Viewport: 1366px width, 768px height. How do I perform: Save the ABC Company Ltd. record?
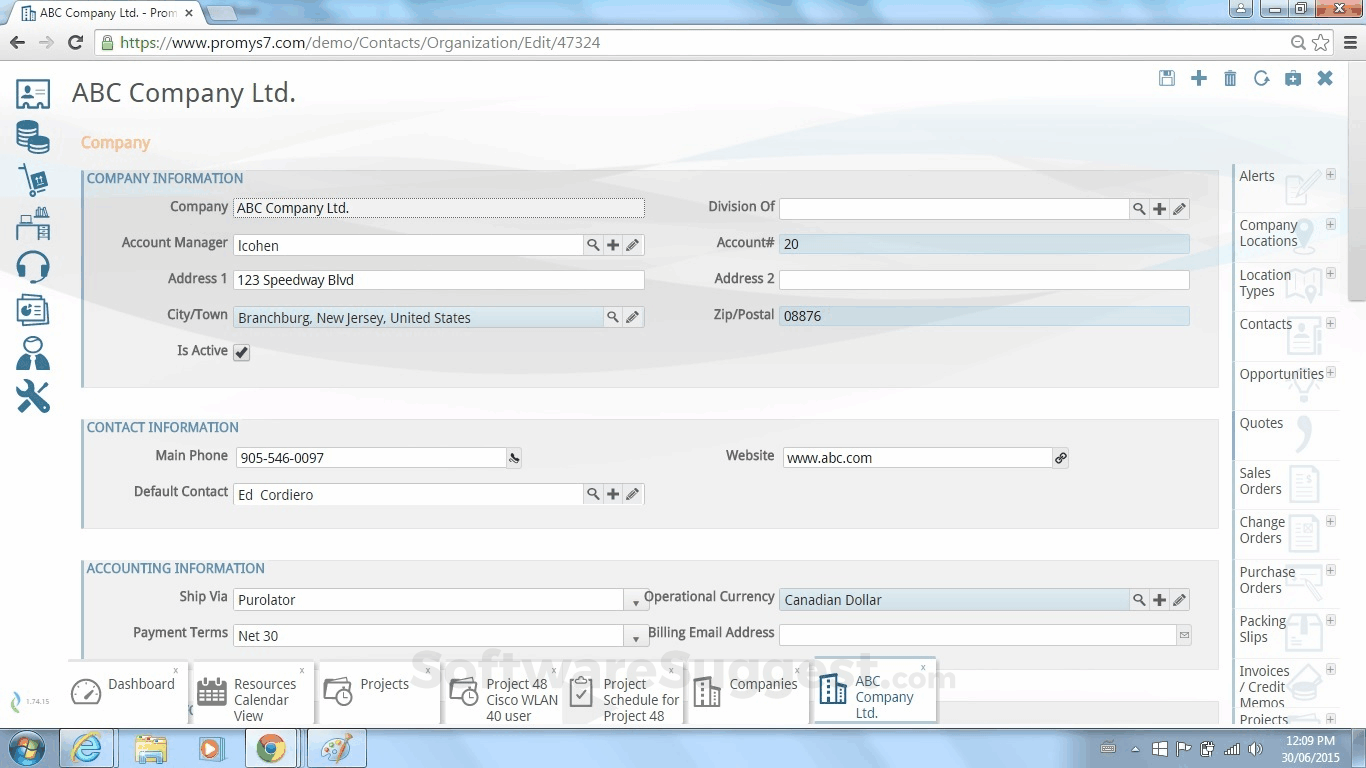pyautogui.click(x=1167, y=78)
